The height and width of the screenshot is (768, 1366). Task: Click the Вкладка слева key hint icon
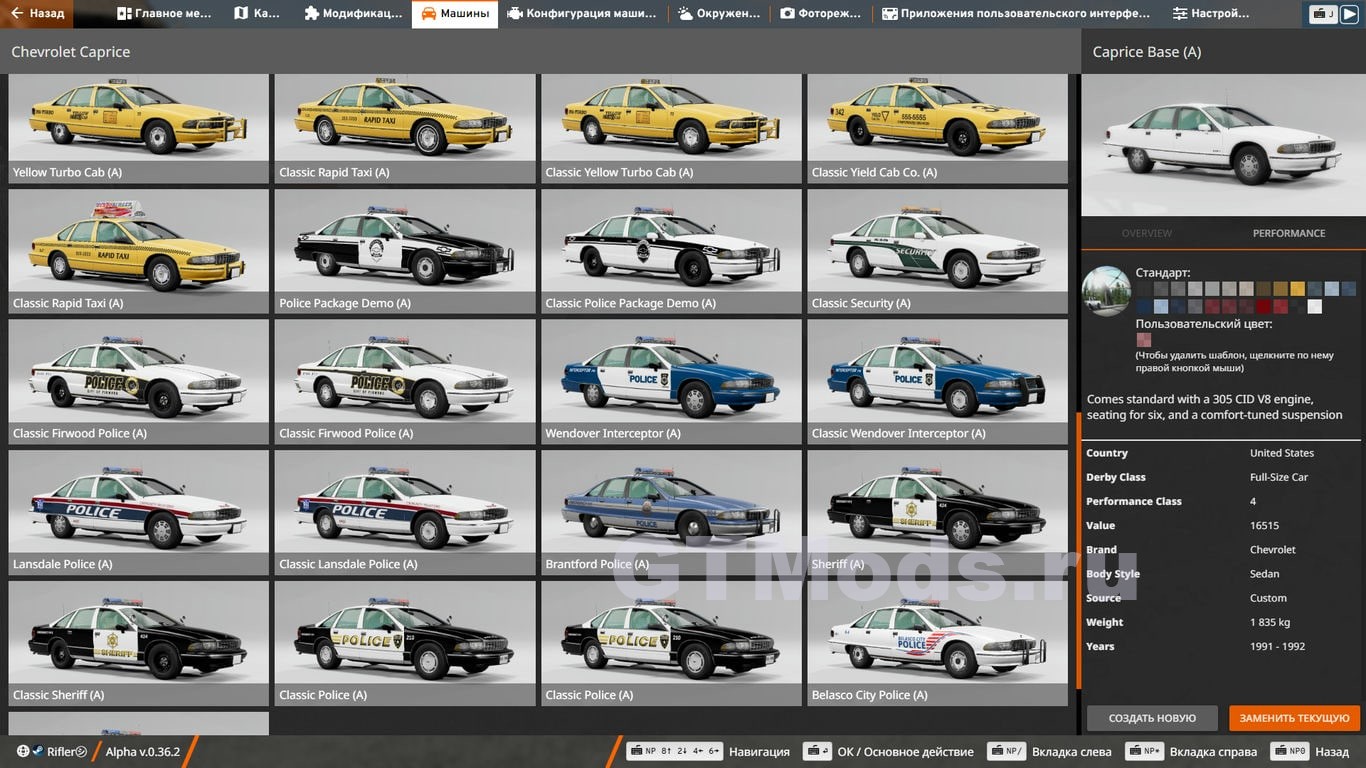[1007, 751]
